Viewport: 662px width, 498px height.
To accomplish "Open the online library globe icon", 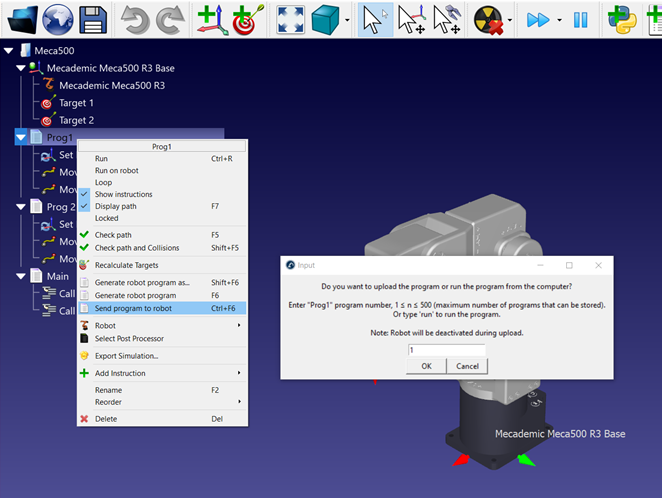I will click(x=58, y=18).
